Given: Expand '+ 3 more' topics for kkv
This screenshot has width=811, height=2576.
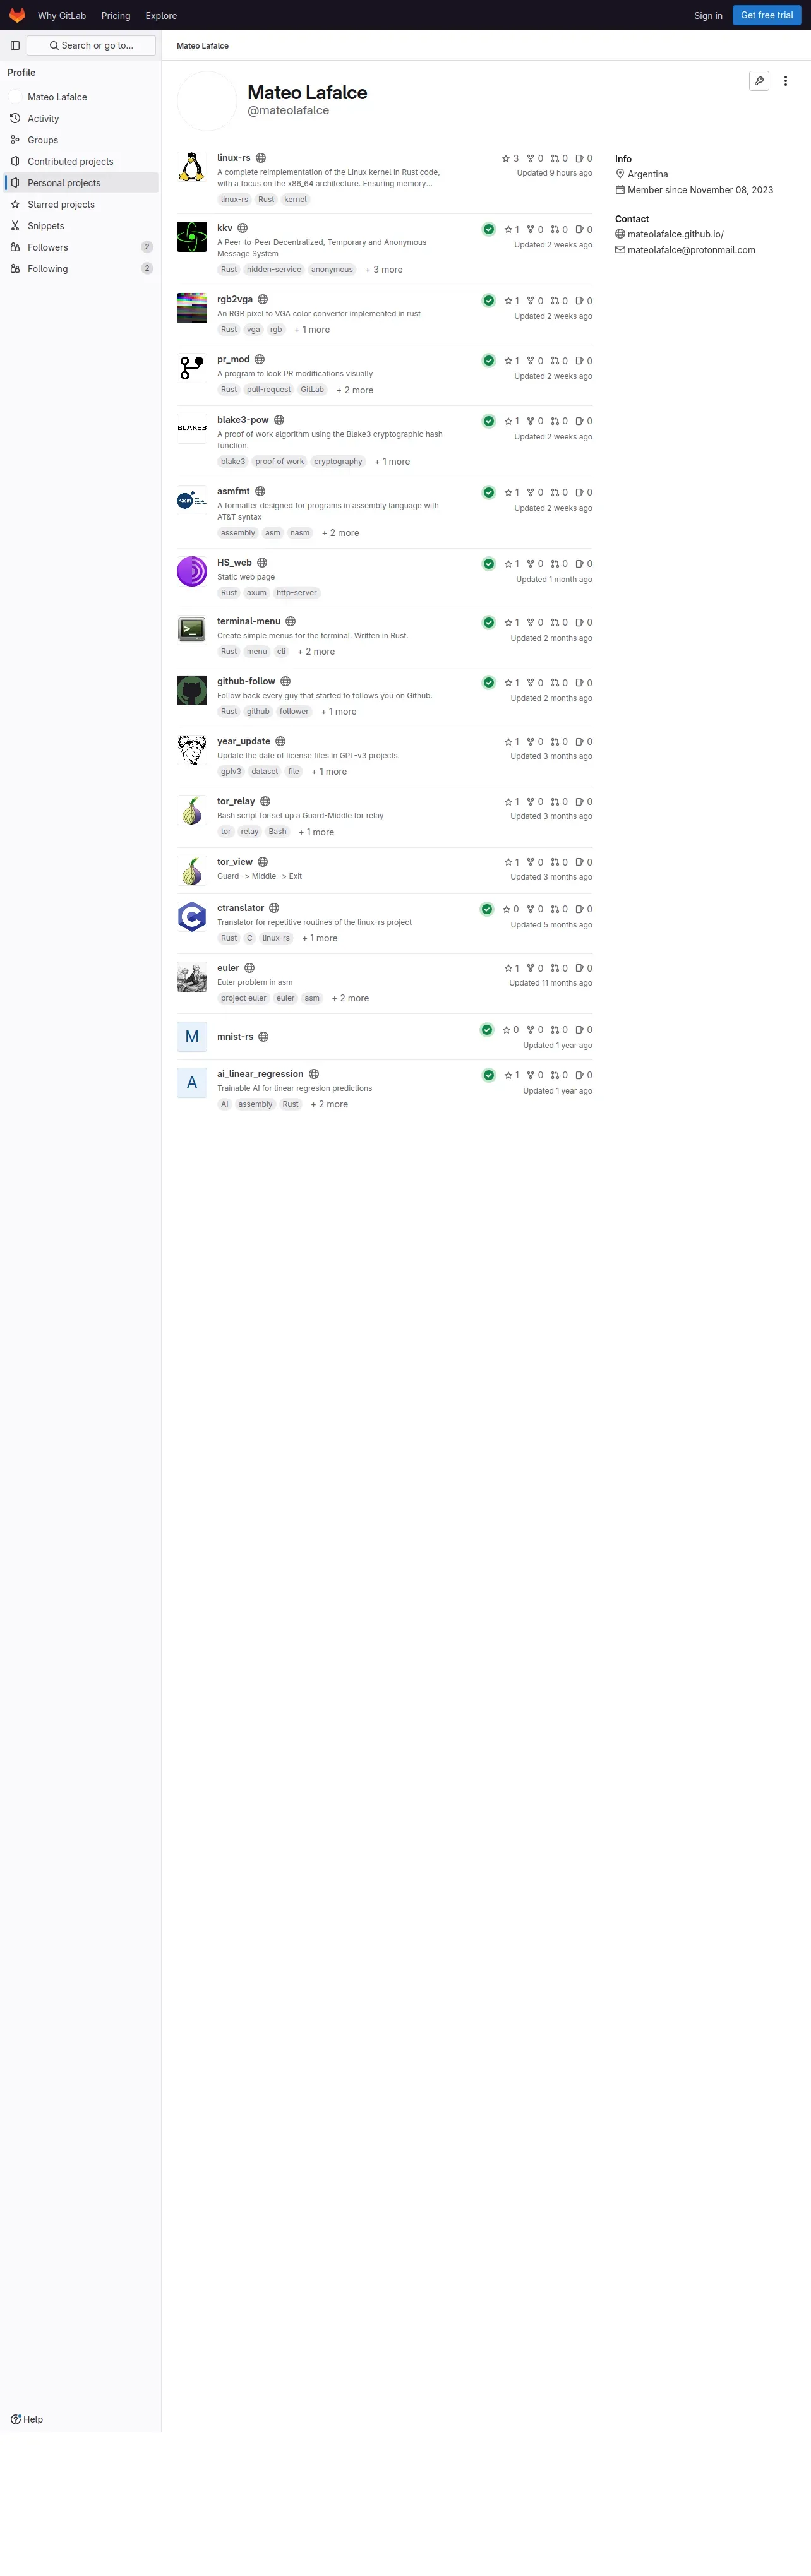Looking at the screenshot, I should pos(384,269).
